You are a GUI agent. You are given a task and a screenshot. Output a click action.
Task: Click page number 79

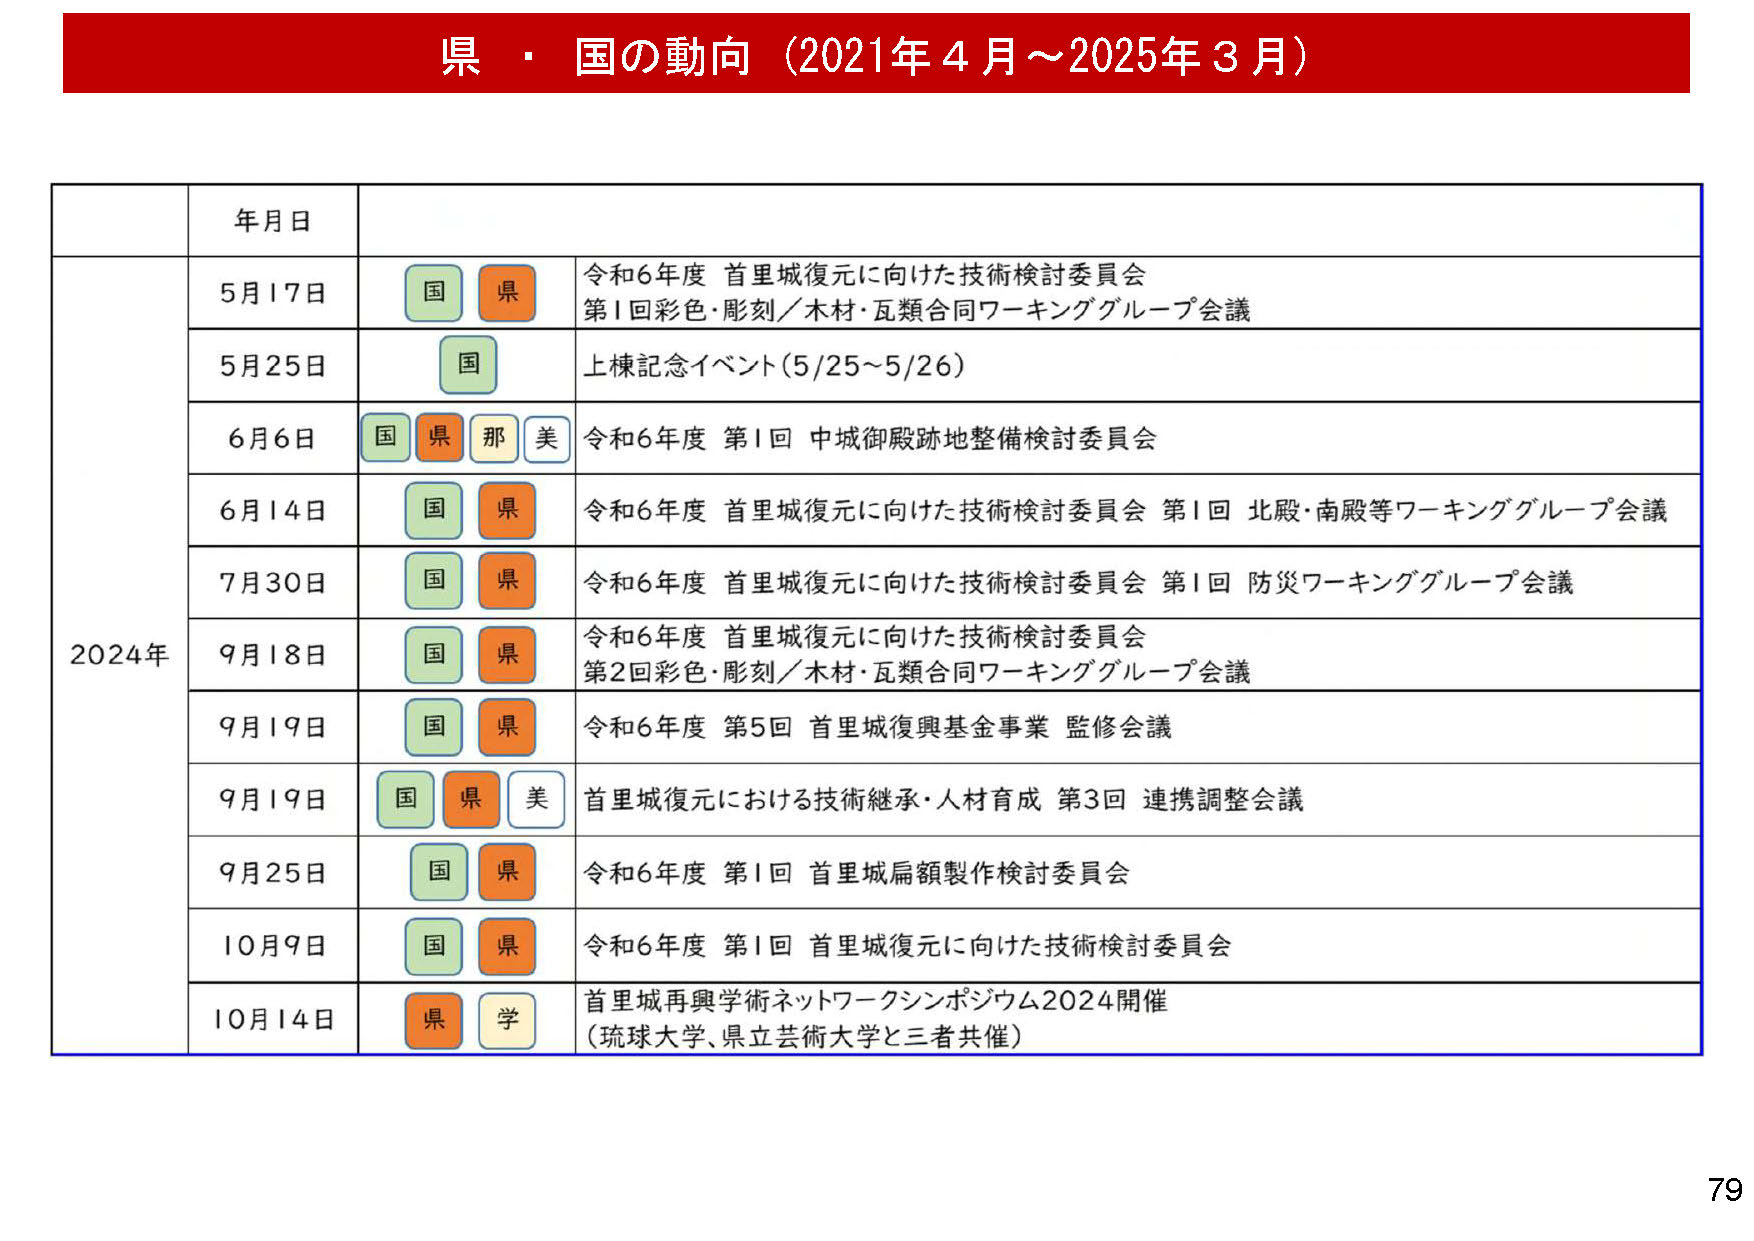coord(1724,1189)
